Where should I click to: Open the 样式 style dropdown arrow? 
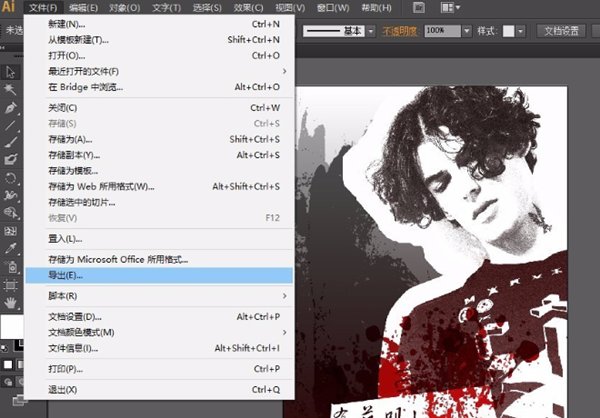click(x=520, y=31)
